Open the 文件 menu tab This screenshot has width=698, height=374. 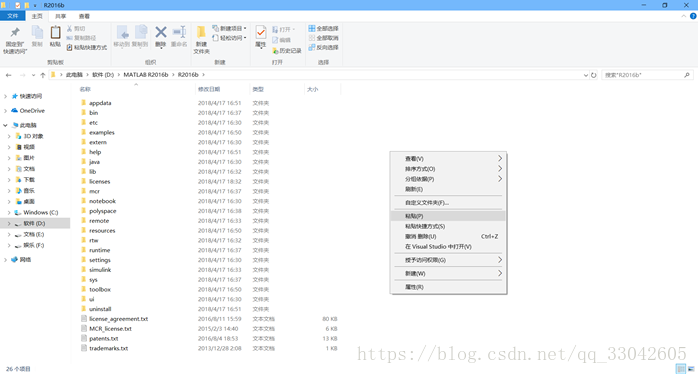click(13, 16)
